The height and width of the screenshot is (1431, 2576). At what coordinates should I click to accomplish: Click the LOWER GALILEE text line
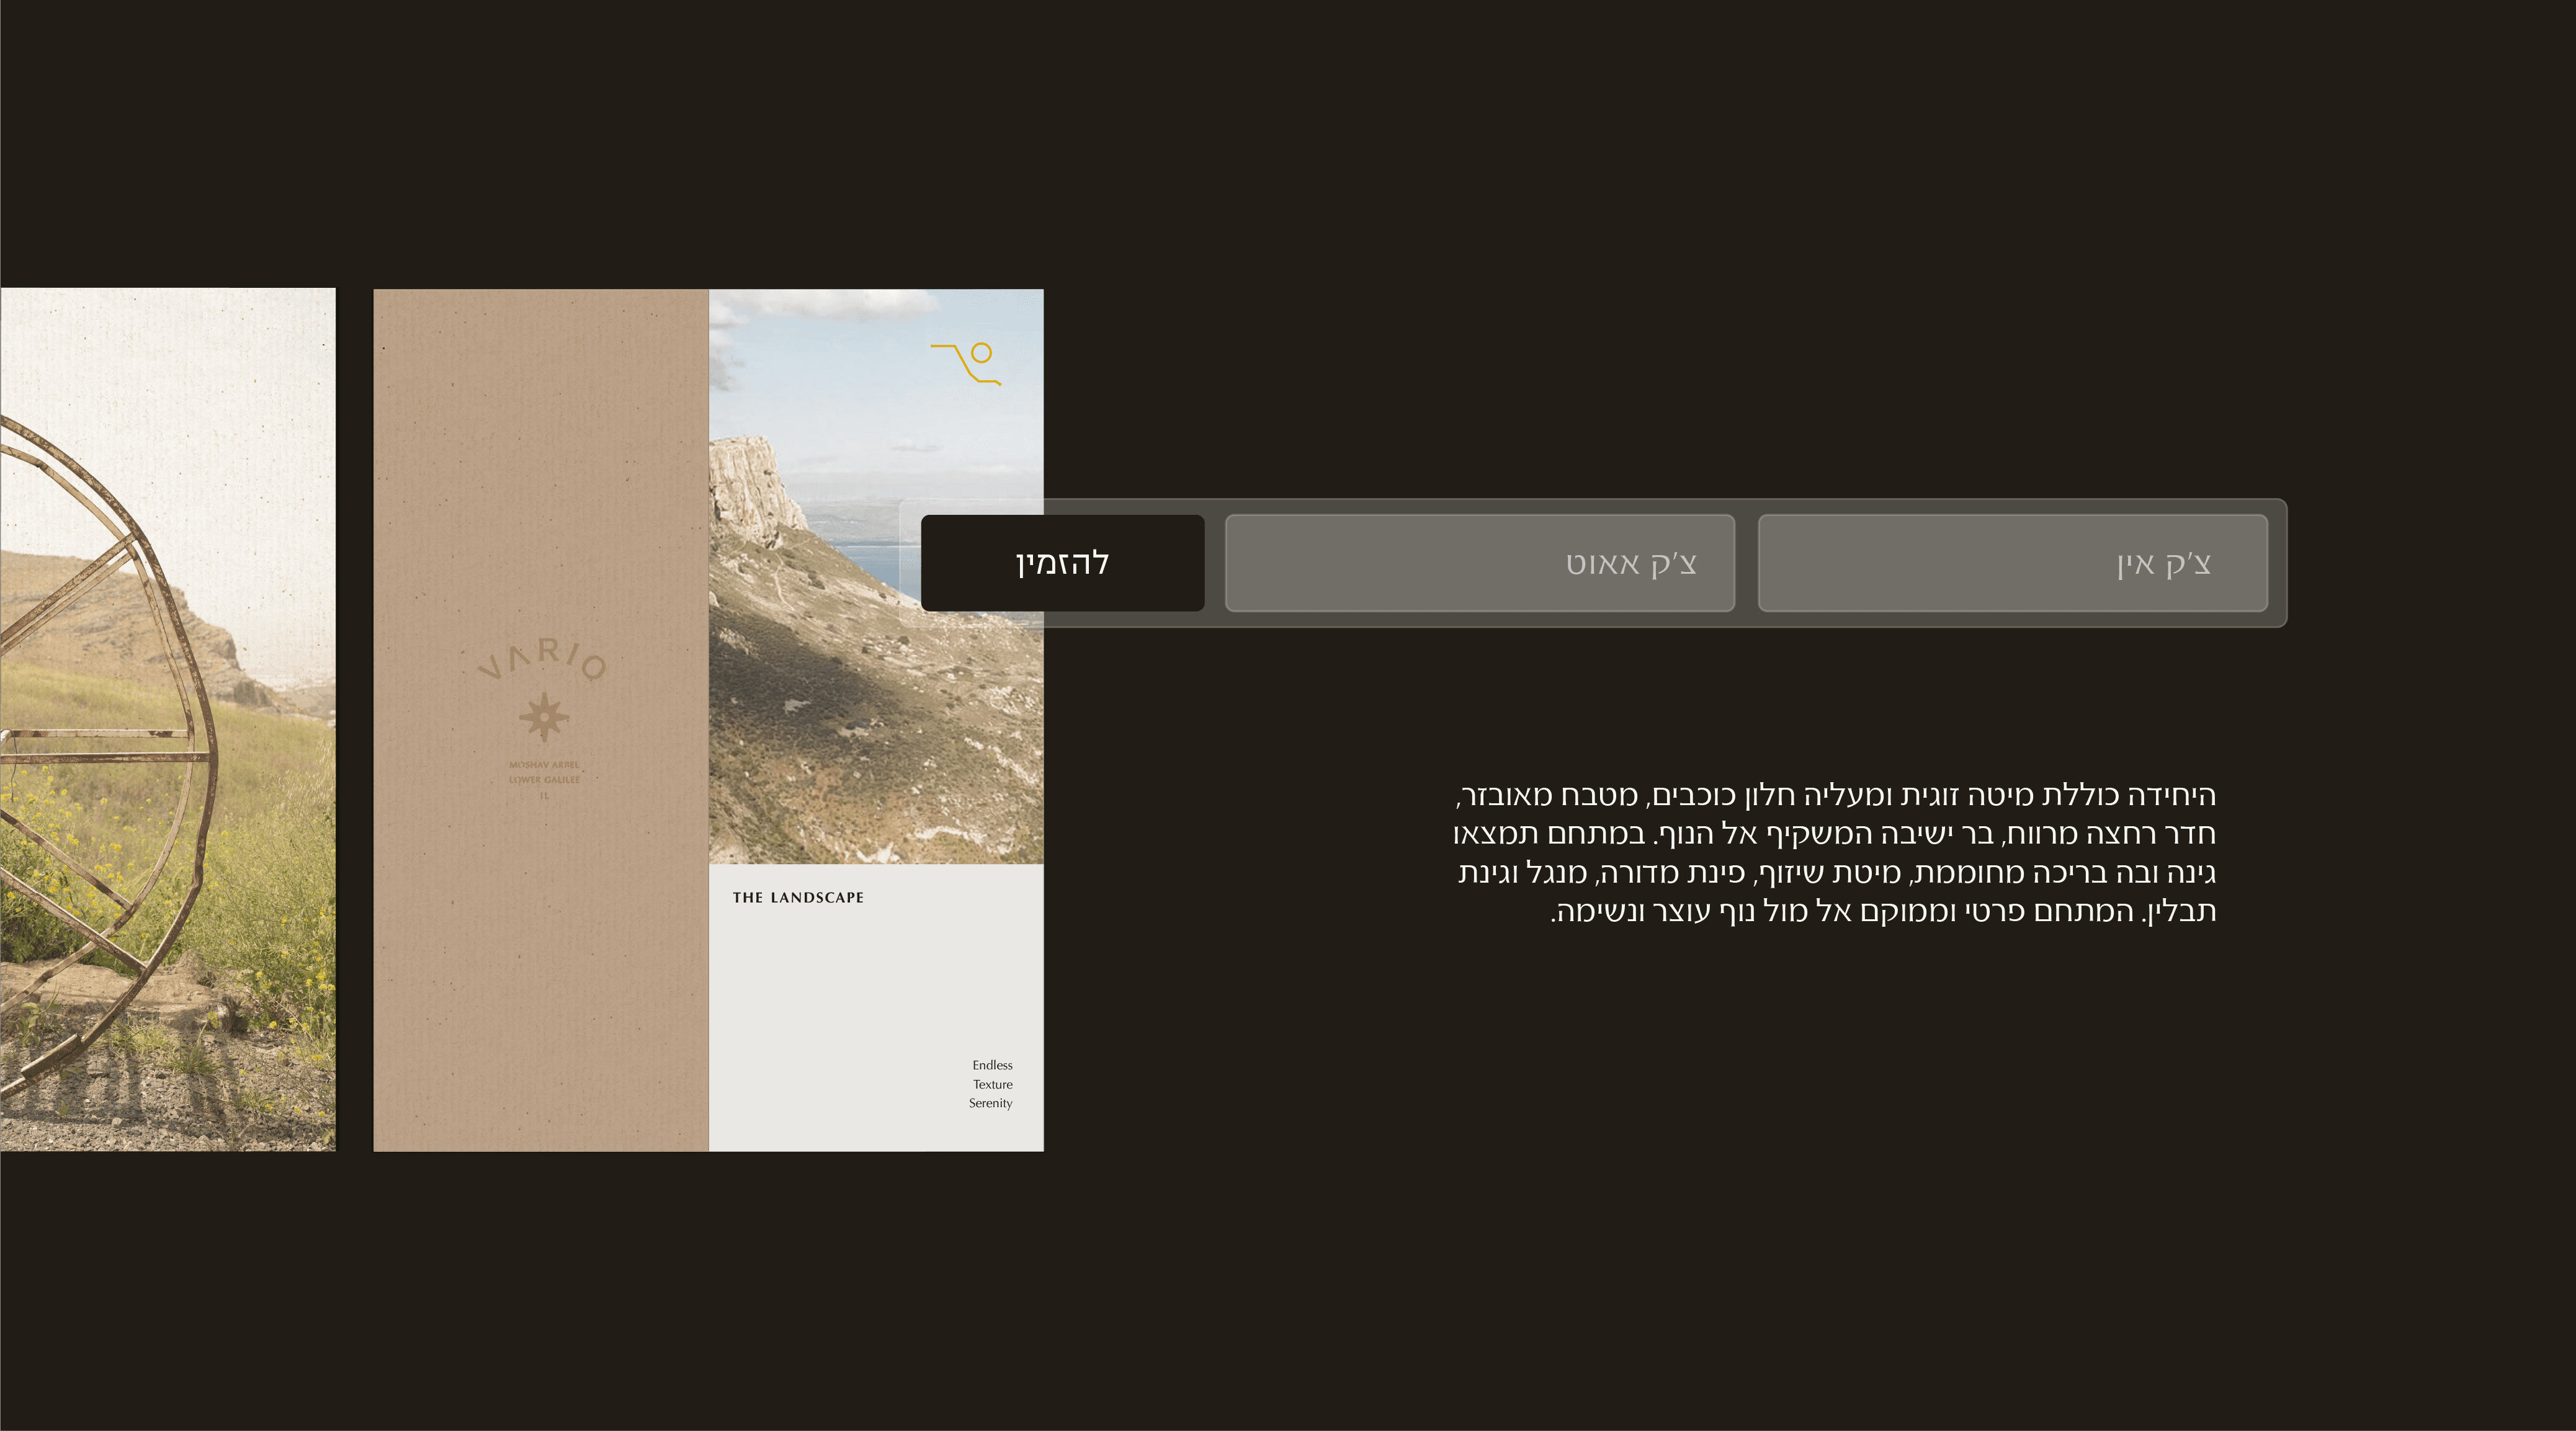(x=544, y=780)
